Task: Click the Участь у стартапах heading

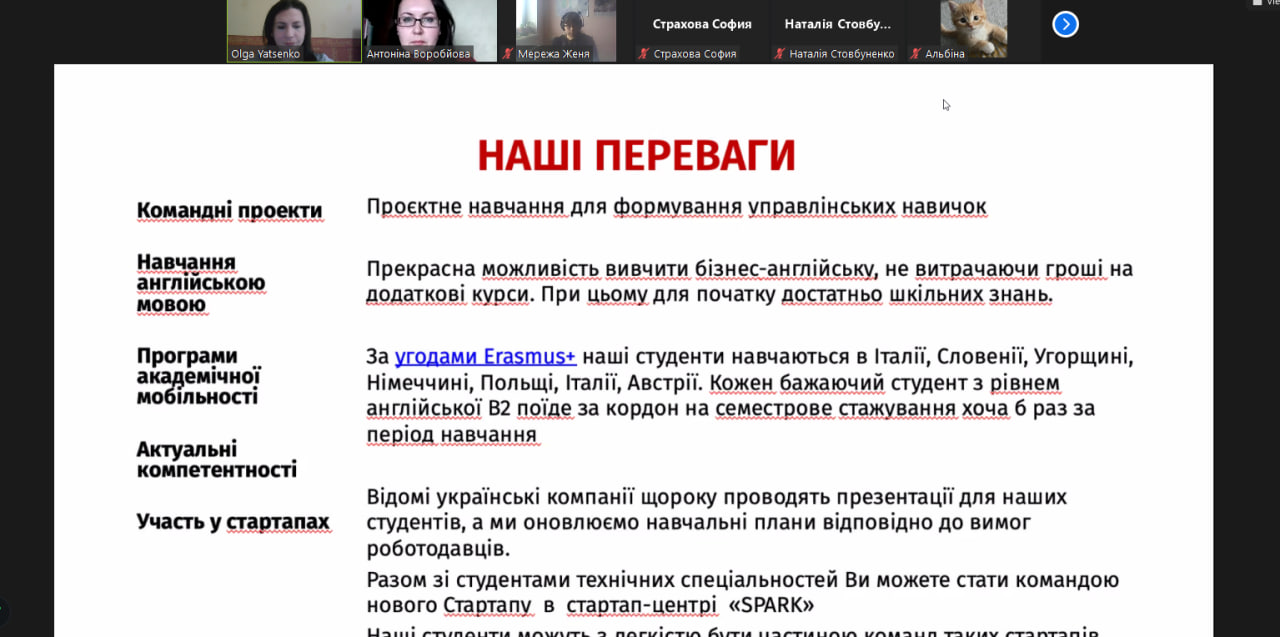Action: coord(233,522)
